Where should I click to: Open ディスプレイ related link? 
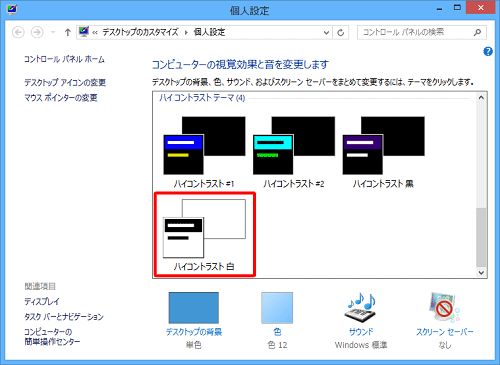42,301
